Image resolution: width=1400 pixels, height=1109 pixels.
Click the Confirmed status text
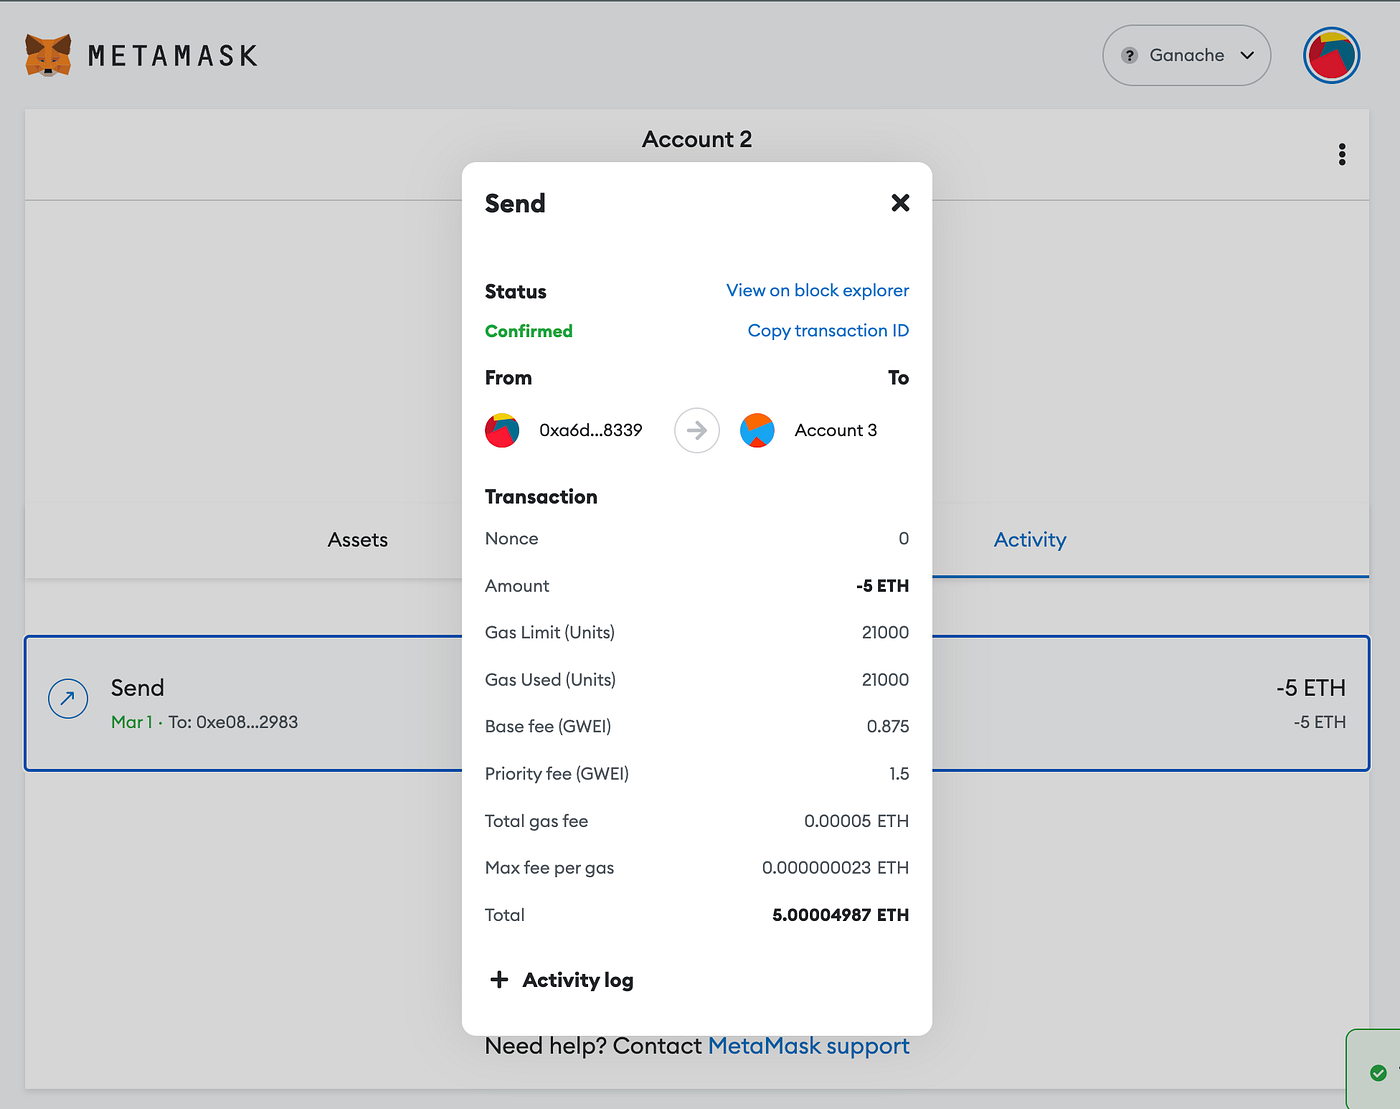[529, 331]
